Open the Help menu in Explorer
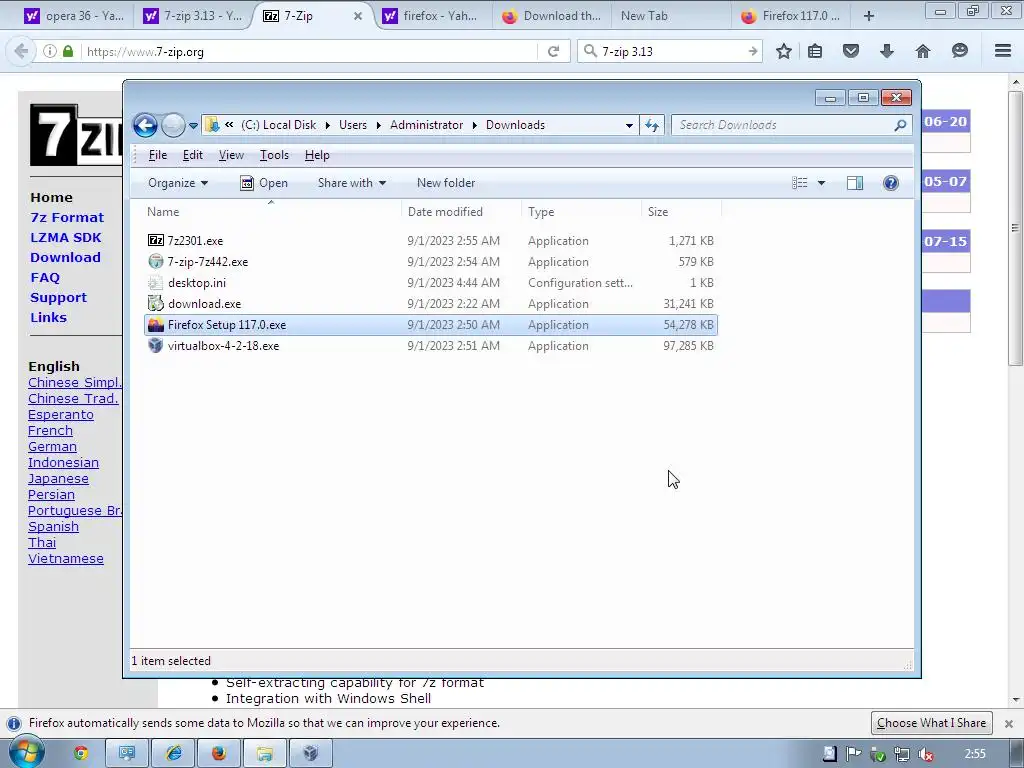Screen dimensions: 1024x768 point(317,155)
